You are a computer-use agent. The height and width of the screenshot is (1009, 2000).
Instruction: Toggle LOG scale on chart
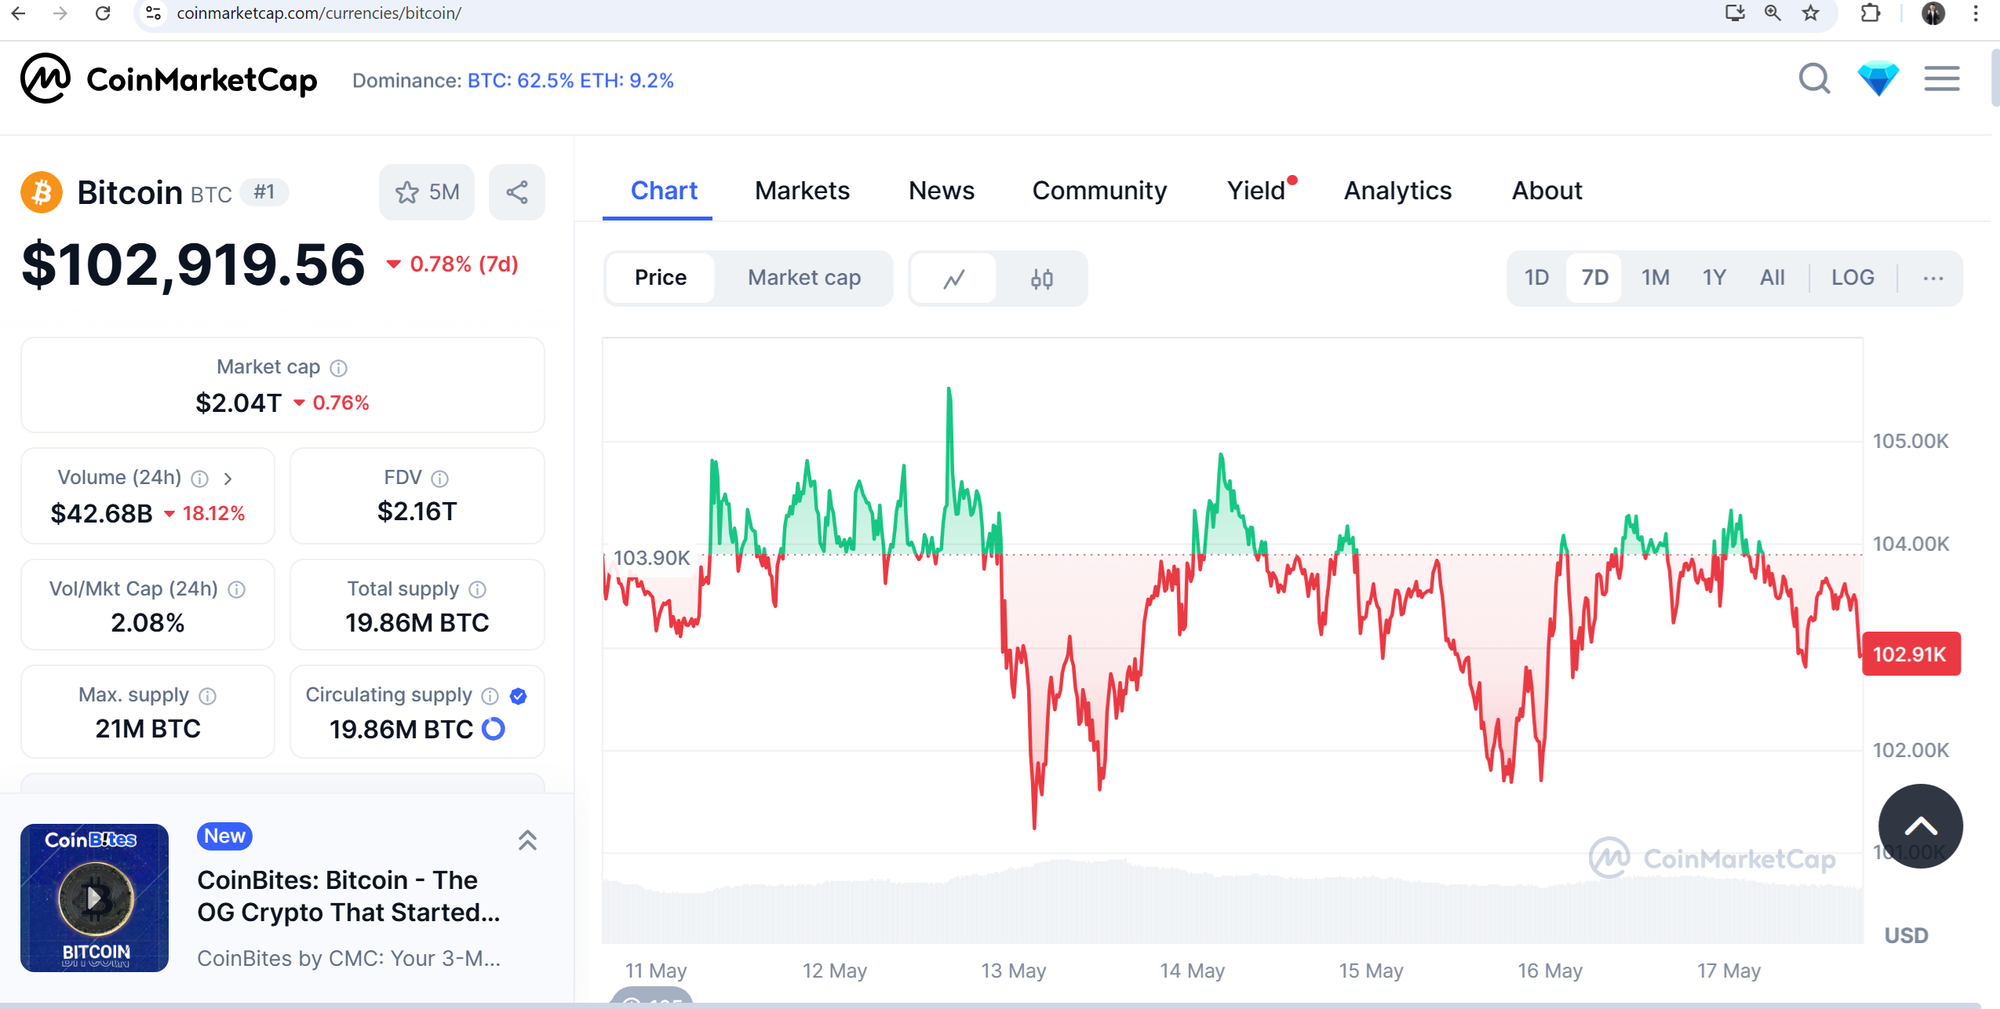click(x=1852, y=278)
